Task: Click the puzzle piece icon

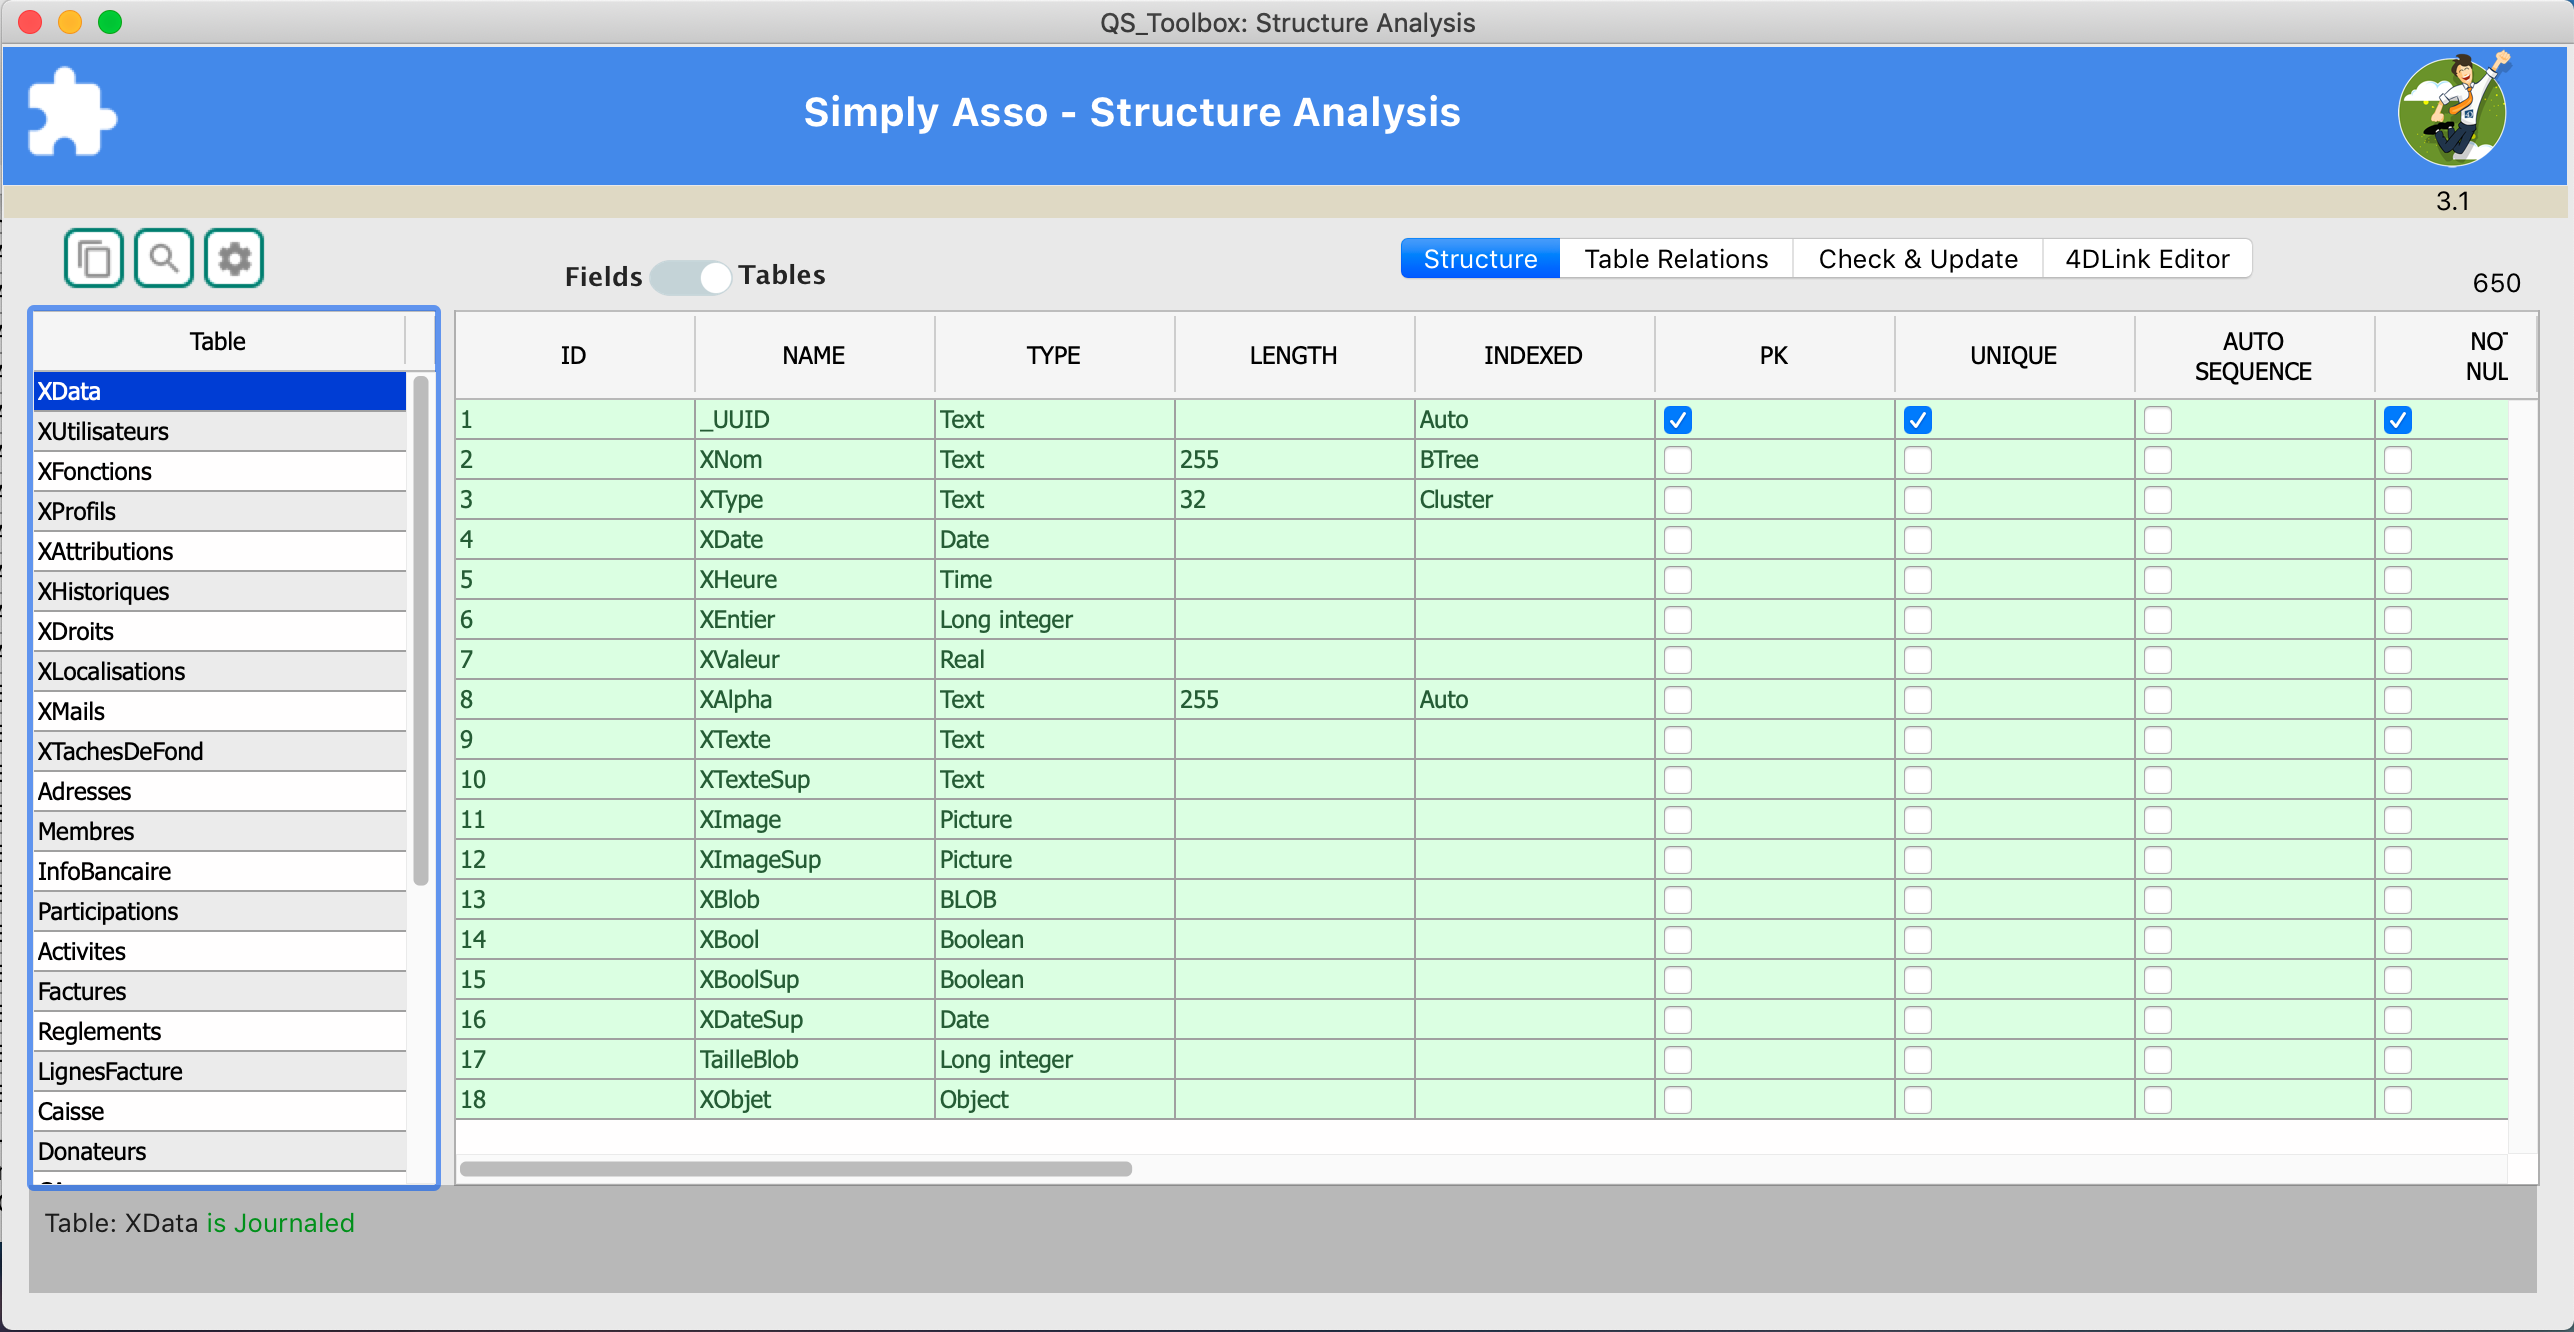Action: [71, 112]
